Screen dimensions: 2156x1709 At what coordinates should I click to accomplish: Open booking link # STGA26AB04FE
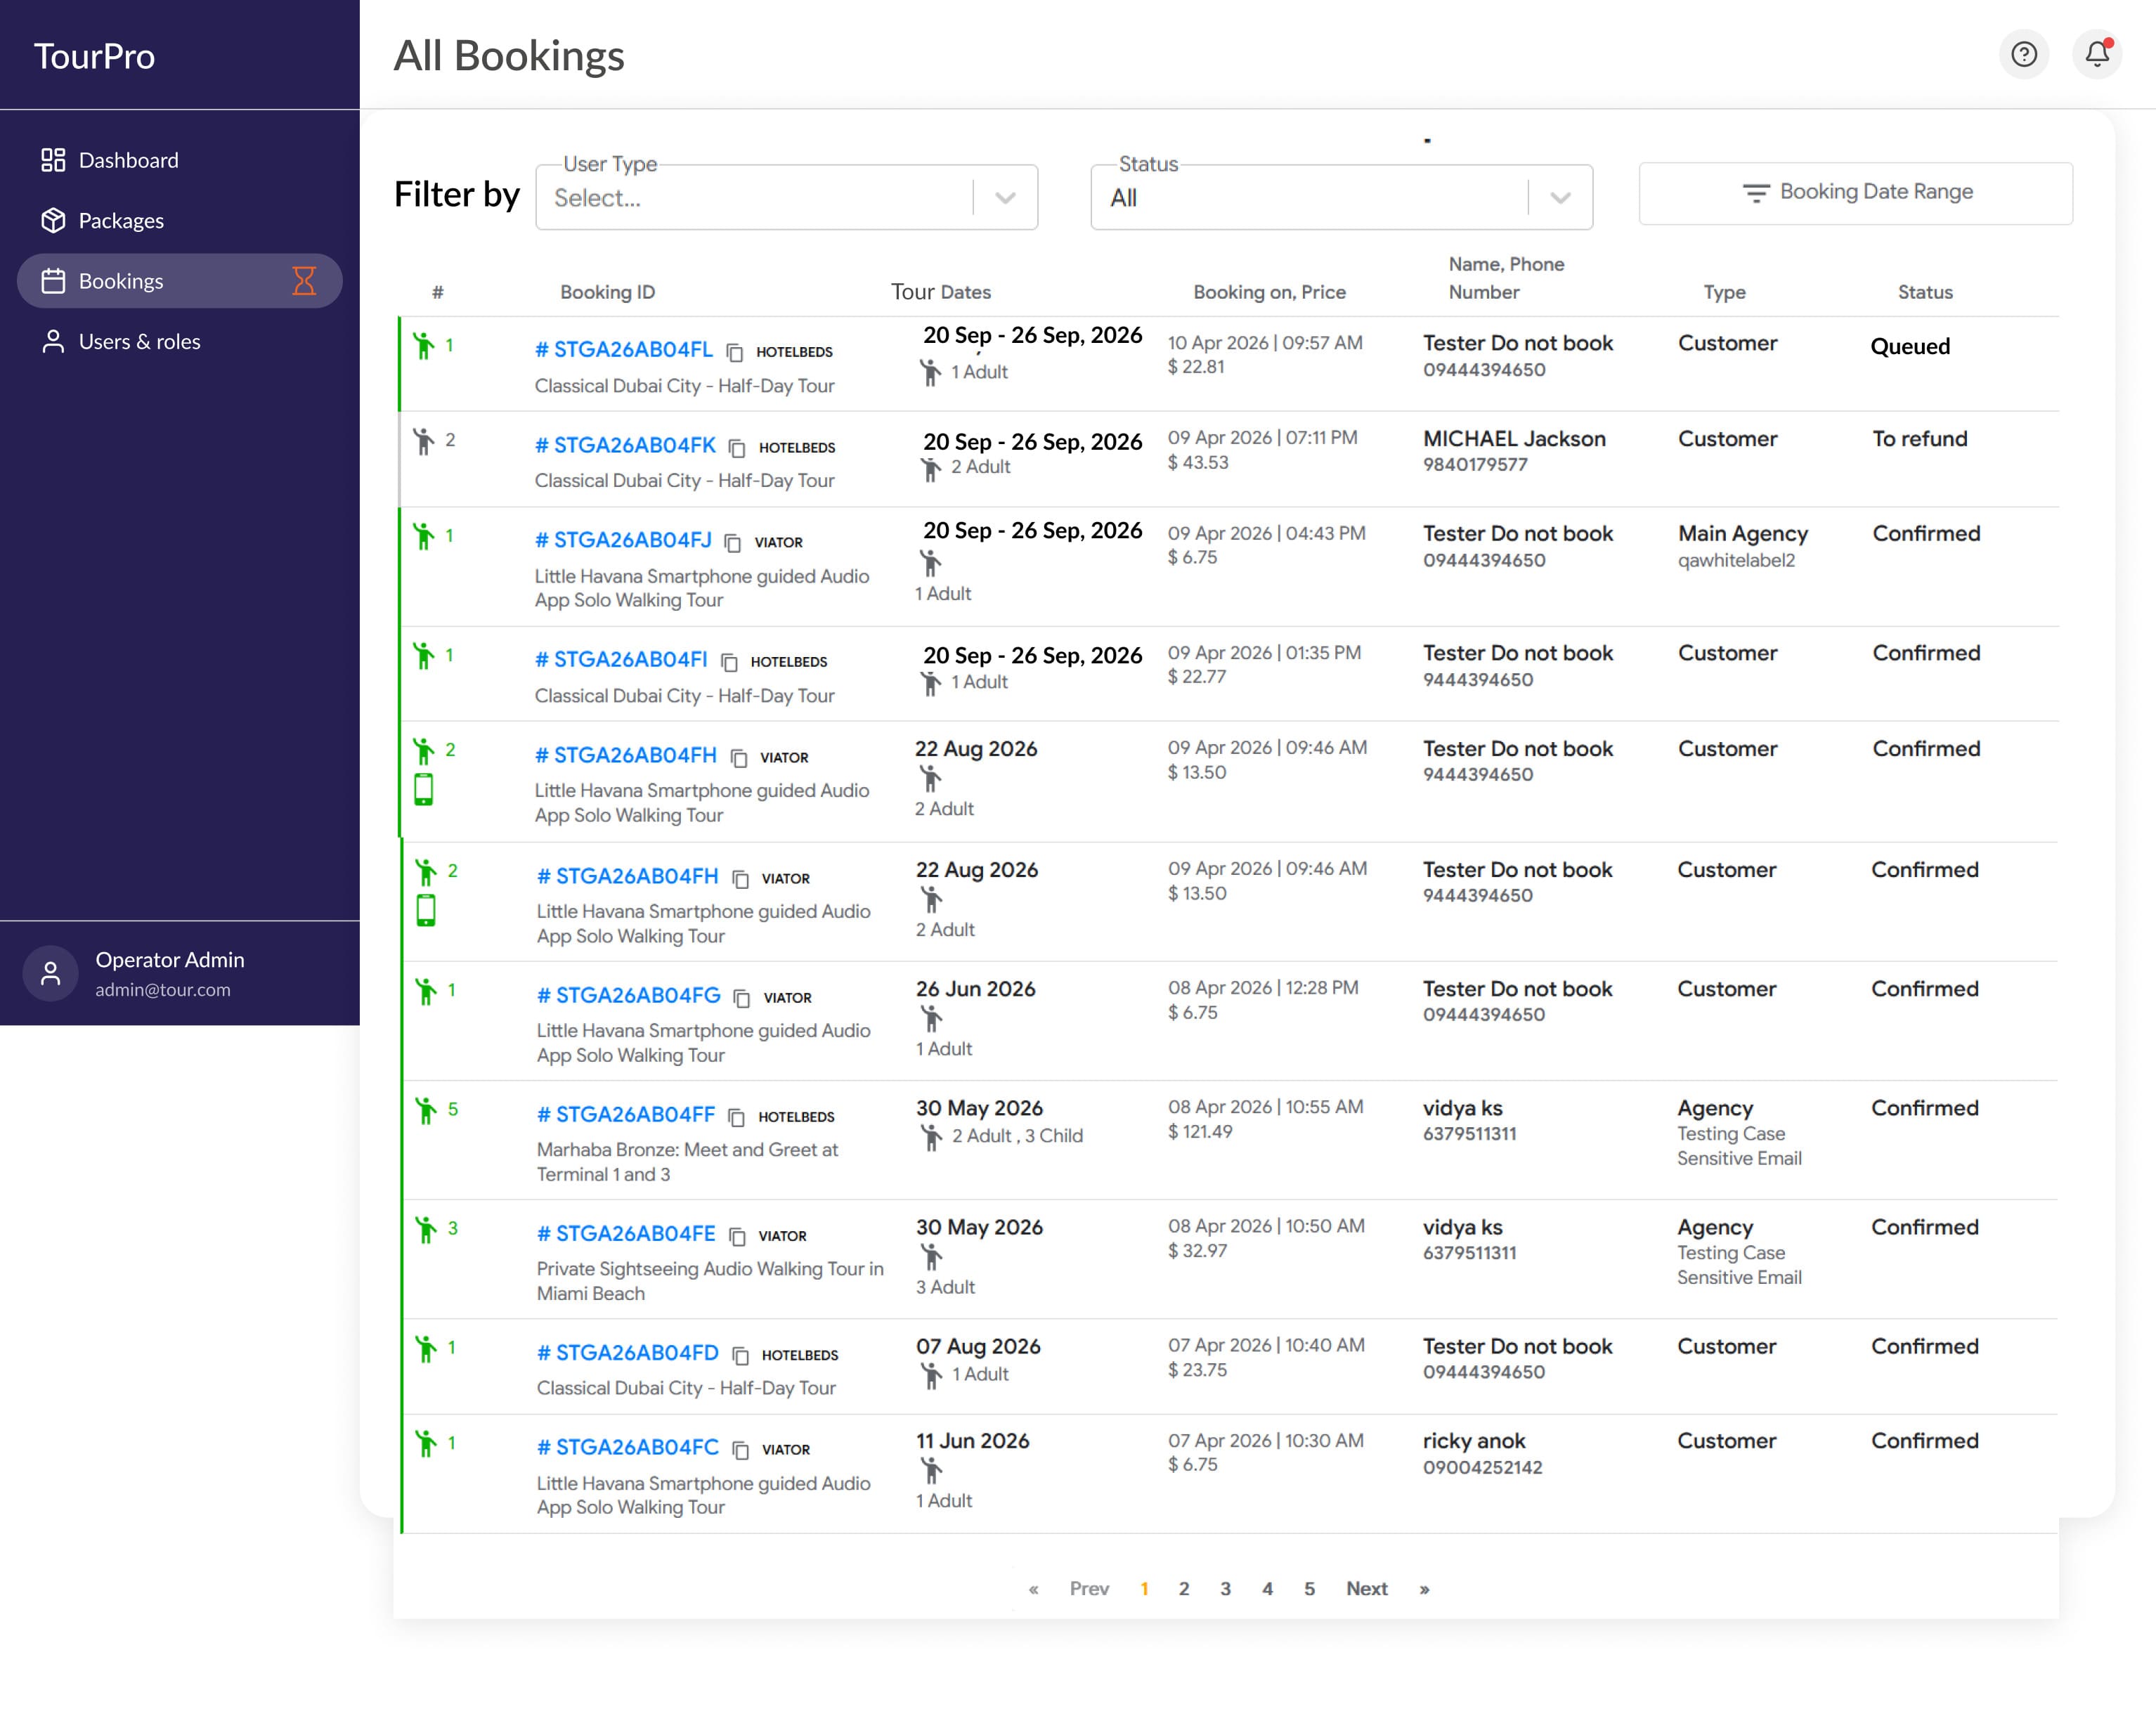click(x=626, y=1233)
